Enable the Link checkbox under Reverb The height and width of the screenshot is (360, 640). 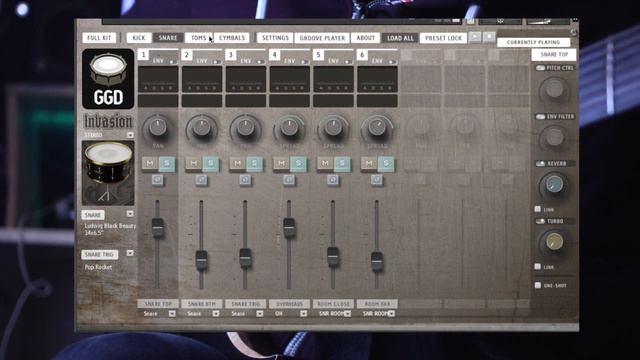click(538, 209)
